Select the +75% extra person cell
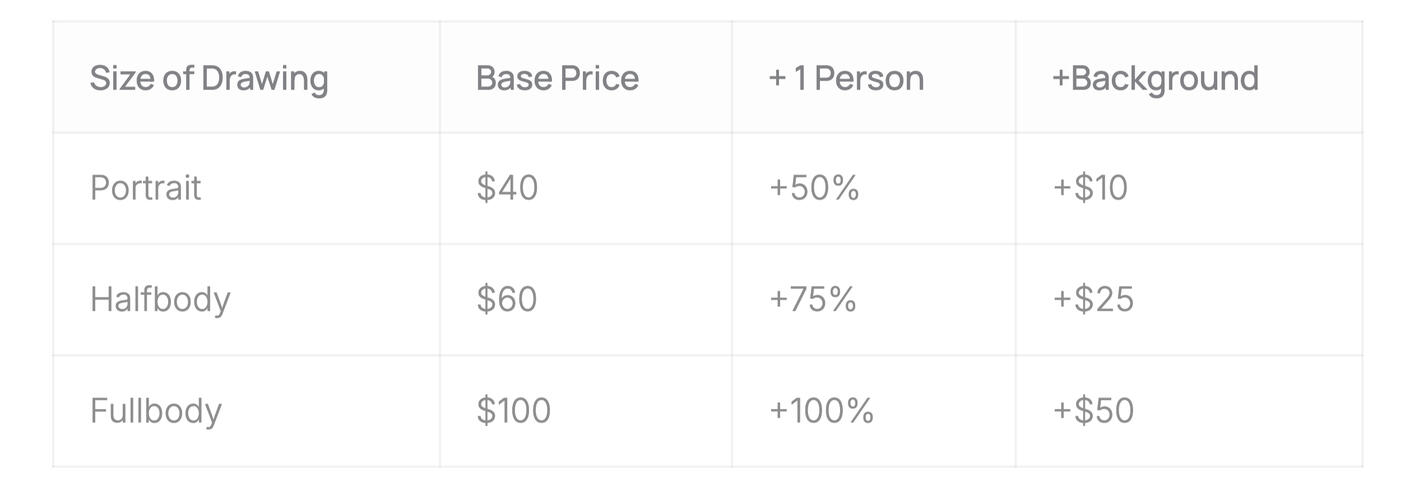1410x489 pixels. tap(812, 299)
